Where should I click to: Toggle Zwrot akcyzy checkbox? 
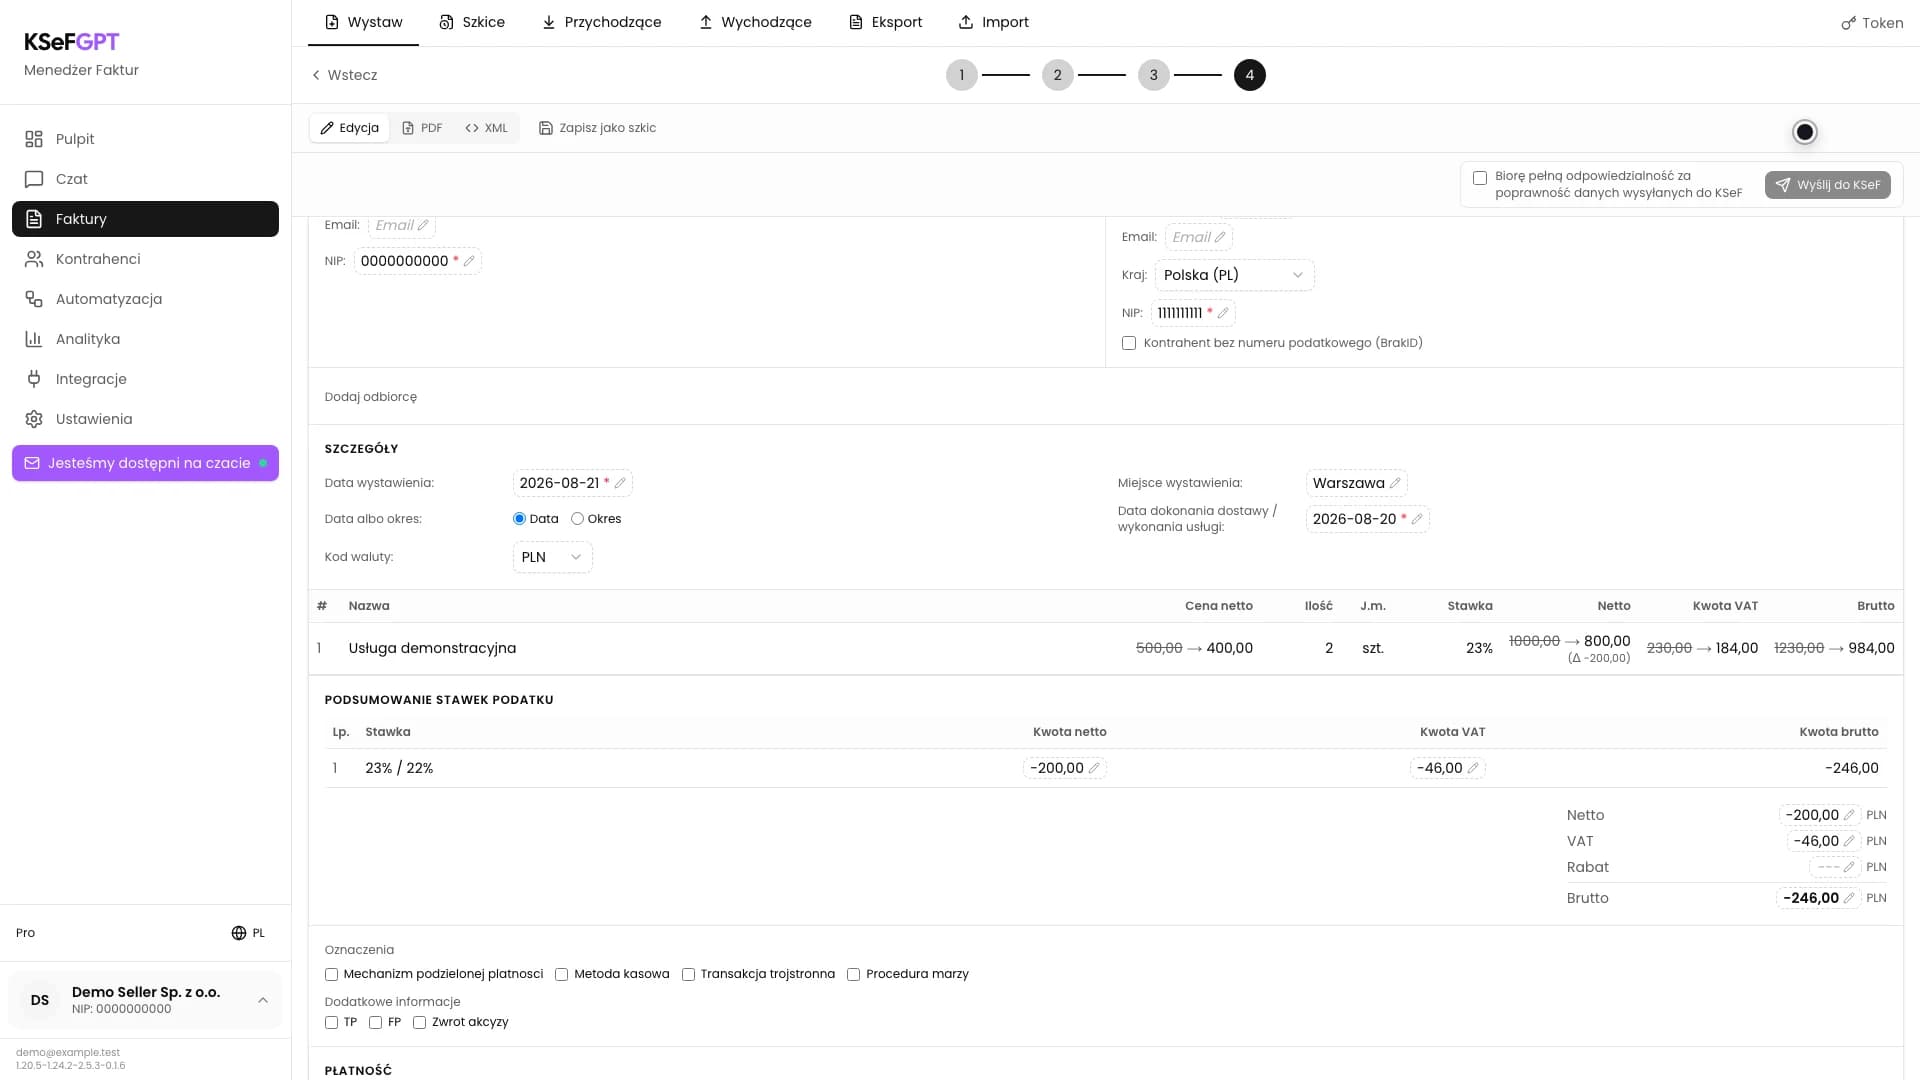419,1022
